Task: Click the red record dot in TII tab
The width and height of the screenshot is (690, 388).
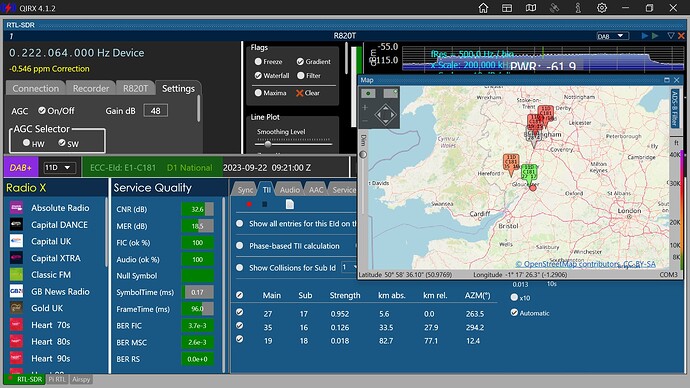Action: coord(249,204)
